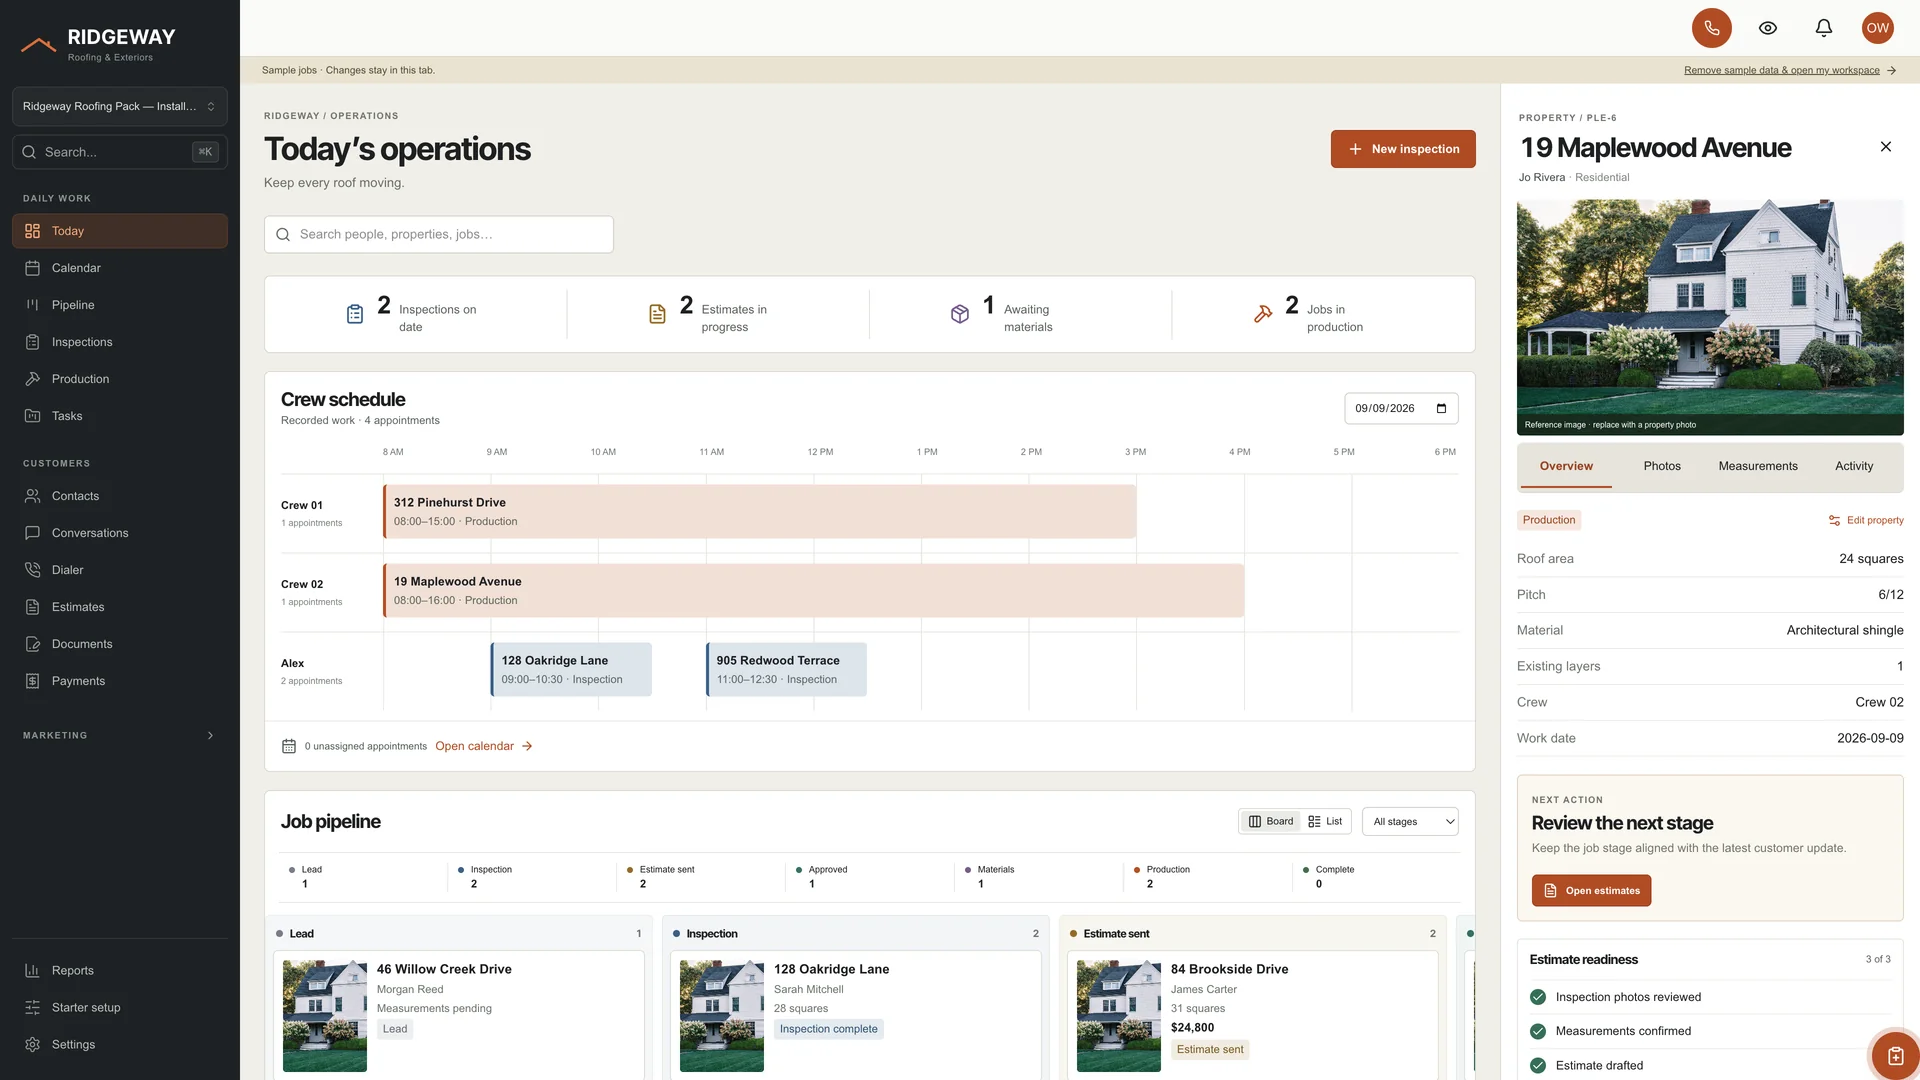Select the Overview tab
Image resolution: width=1920 pixels, height=1080 pixels.
click(x=1566, y=466)
